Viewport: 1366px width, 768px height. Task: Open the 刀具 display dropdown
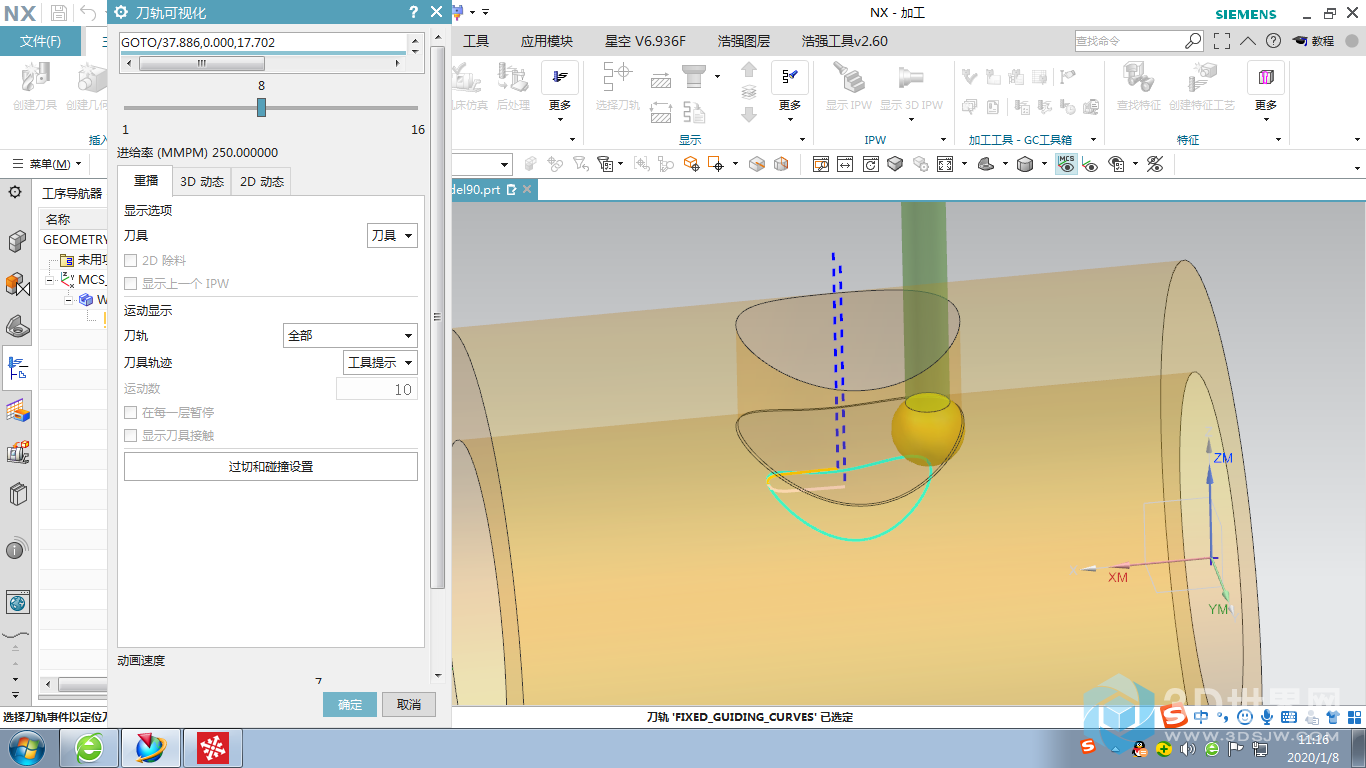click(x=392, y=235)
